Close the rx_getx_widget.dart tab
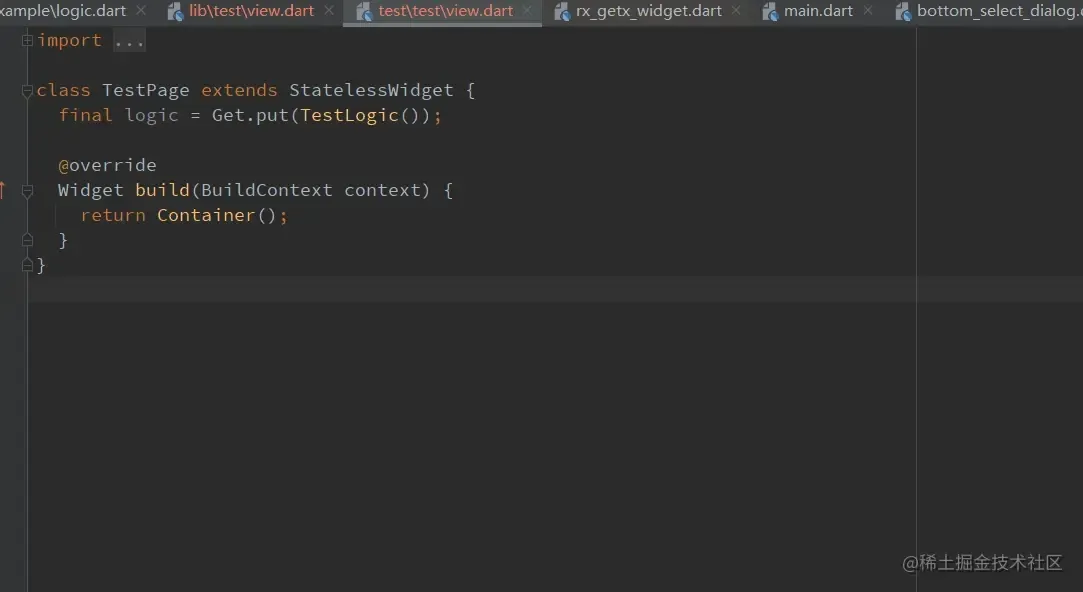1083x592 pixels. click(736, 10)
